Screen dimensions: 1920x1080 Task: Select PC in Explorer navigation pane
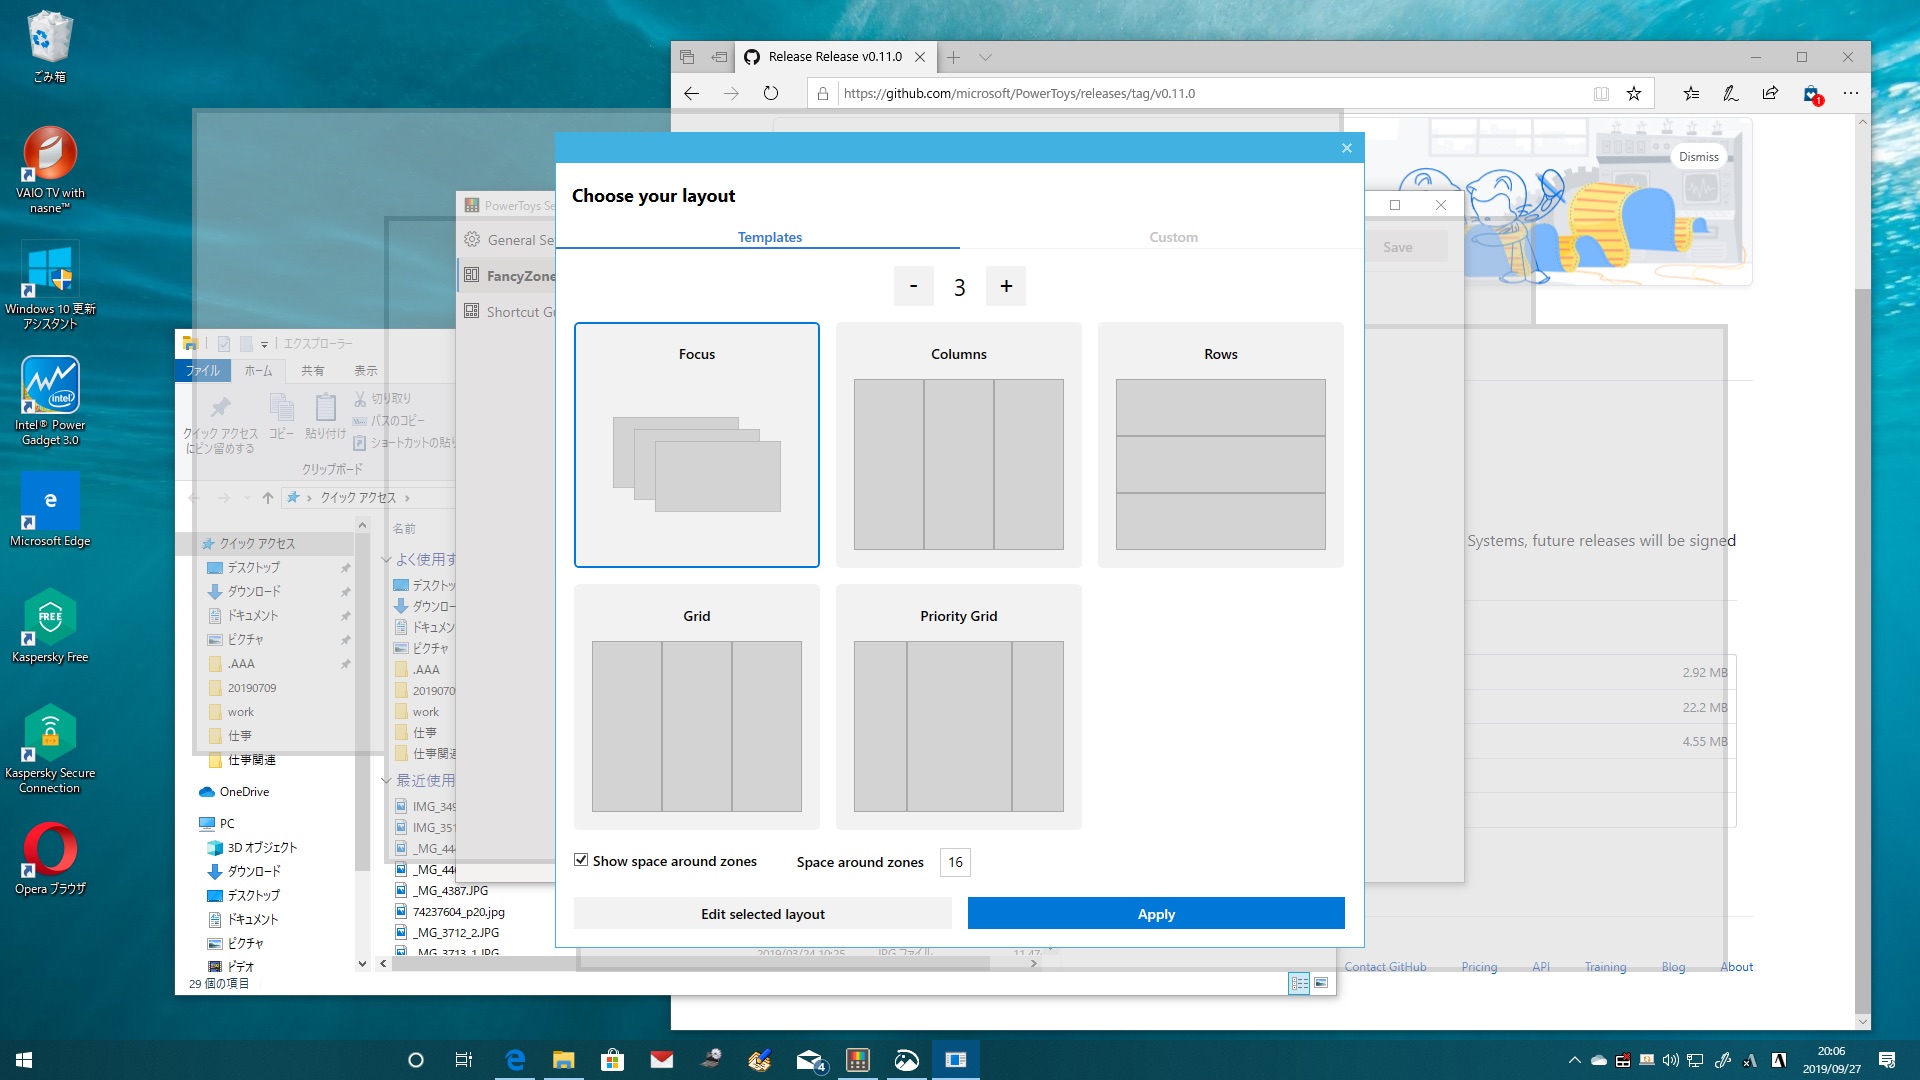coord(227,823)
